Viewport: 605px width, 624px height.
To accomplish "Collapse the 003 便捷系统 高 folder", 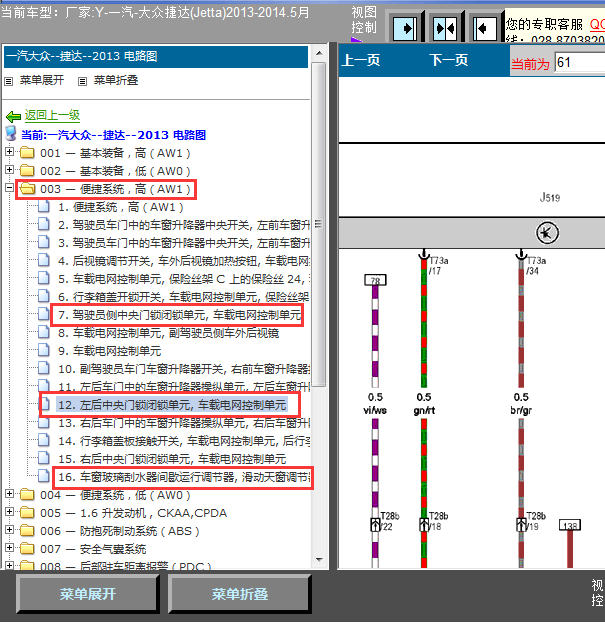I will (10, 187).
